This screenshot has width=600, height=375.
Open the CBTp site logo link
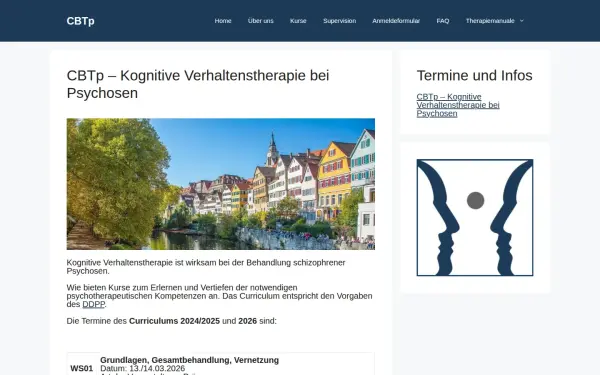(x=80, y=21)
